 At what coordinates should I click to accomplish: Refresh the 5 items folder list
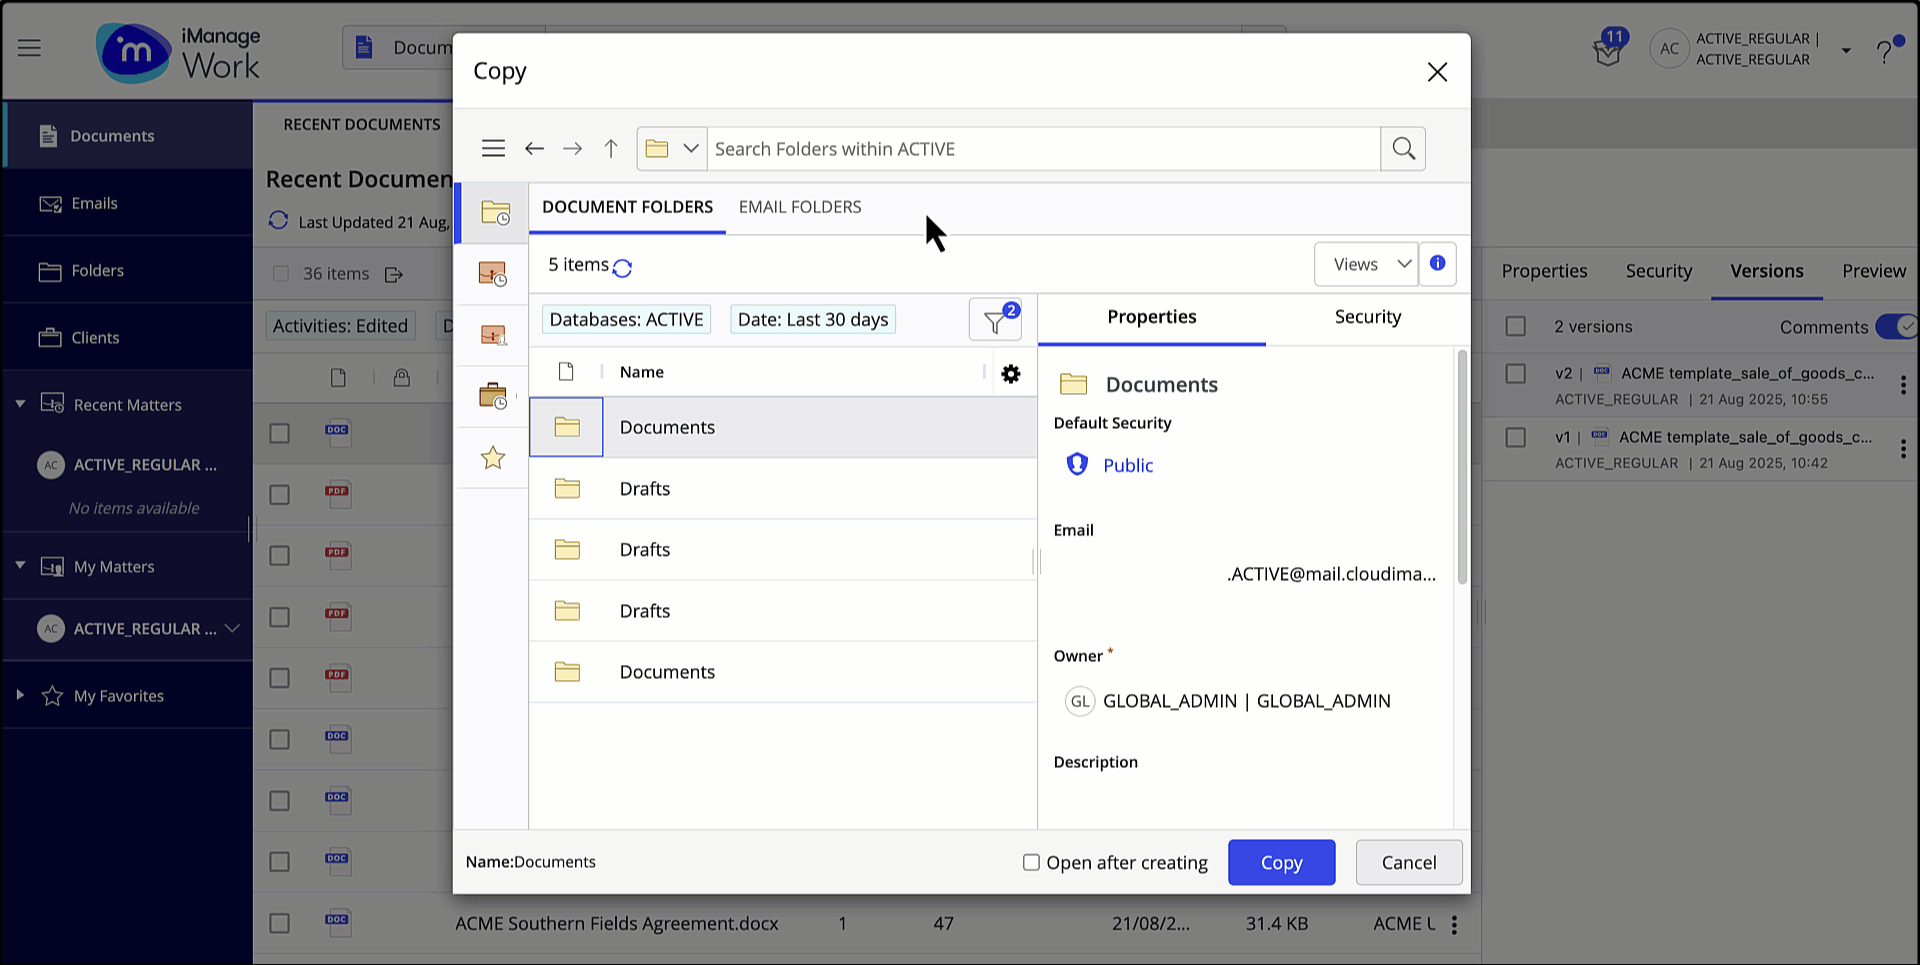point(622,267)
